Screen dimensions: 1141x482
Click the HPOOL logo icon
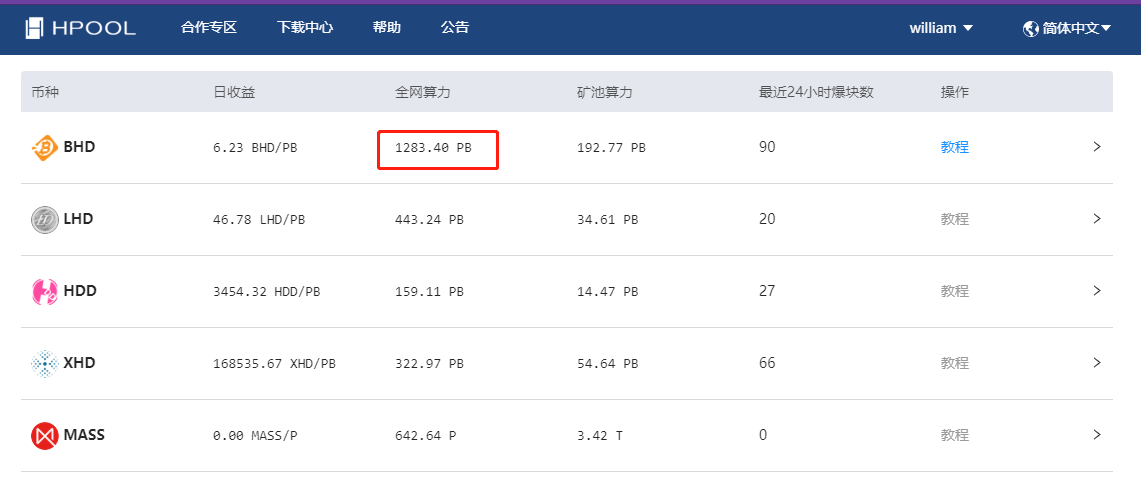(x=34, y=28)
